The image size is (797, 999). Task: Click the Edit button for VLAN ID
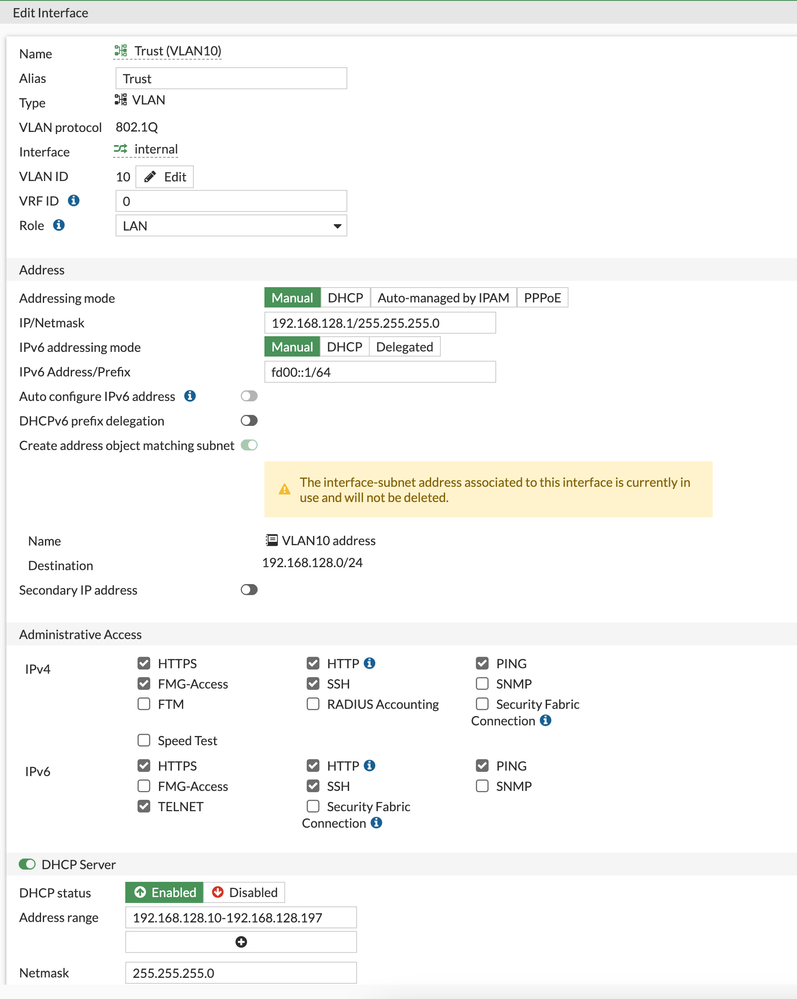coord(165,177)
